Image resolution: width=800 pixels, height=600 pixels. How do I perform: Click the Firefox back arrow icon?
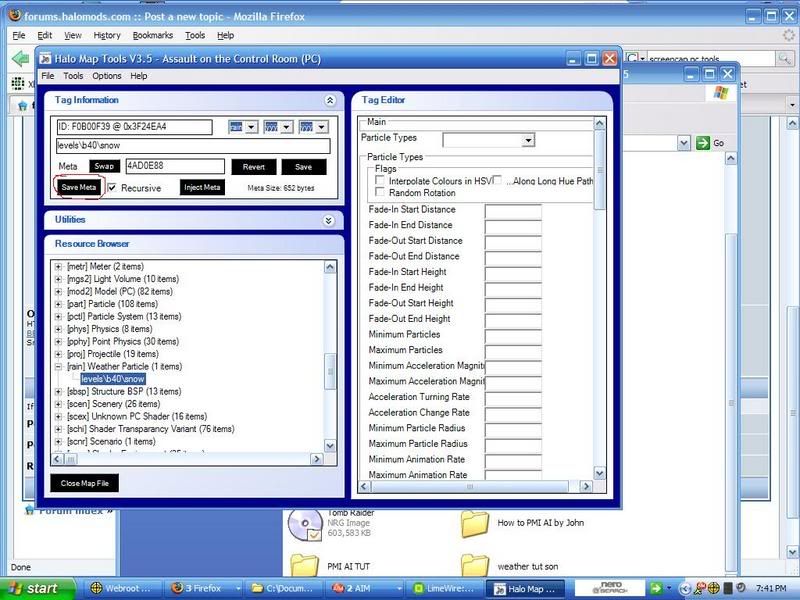(x=20, y=59)
